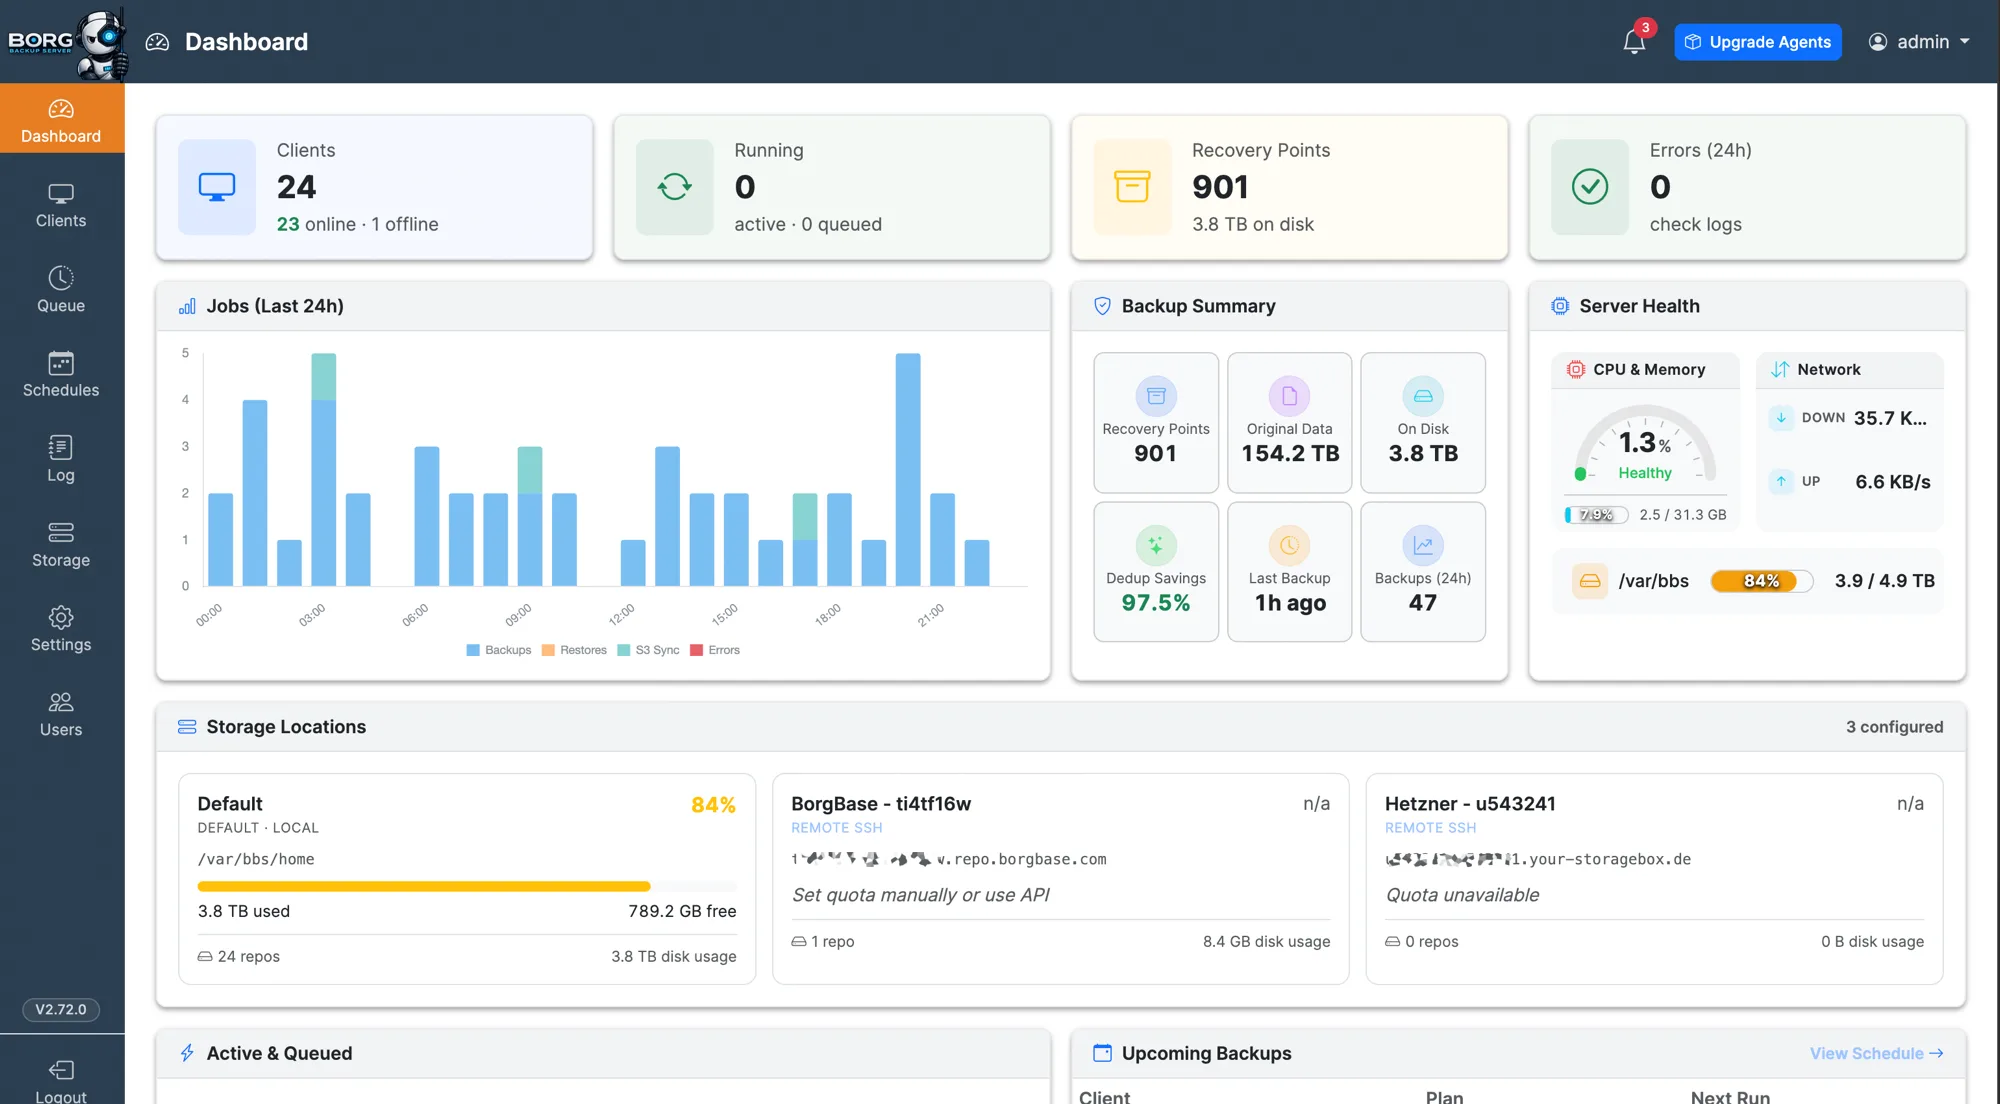Click the Upgrade Agents button

pyautogui.click(x=1758, y=42)
